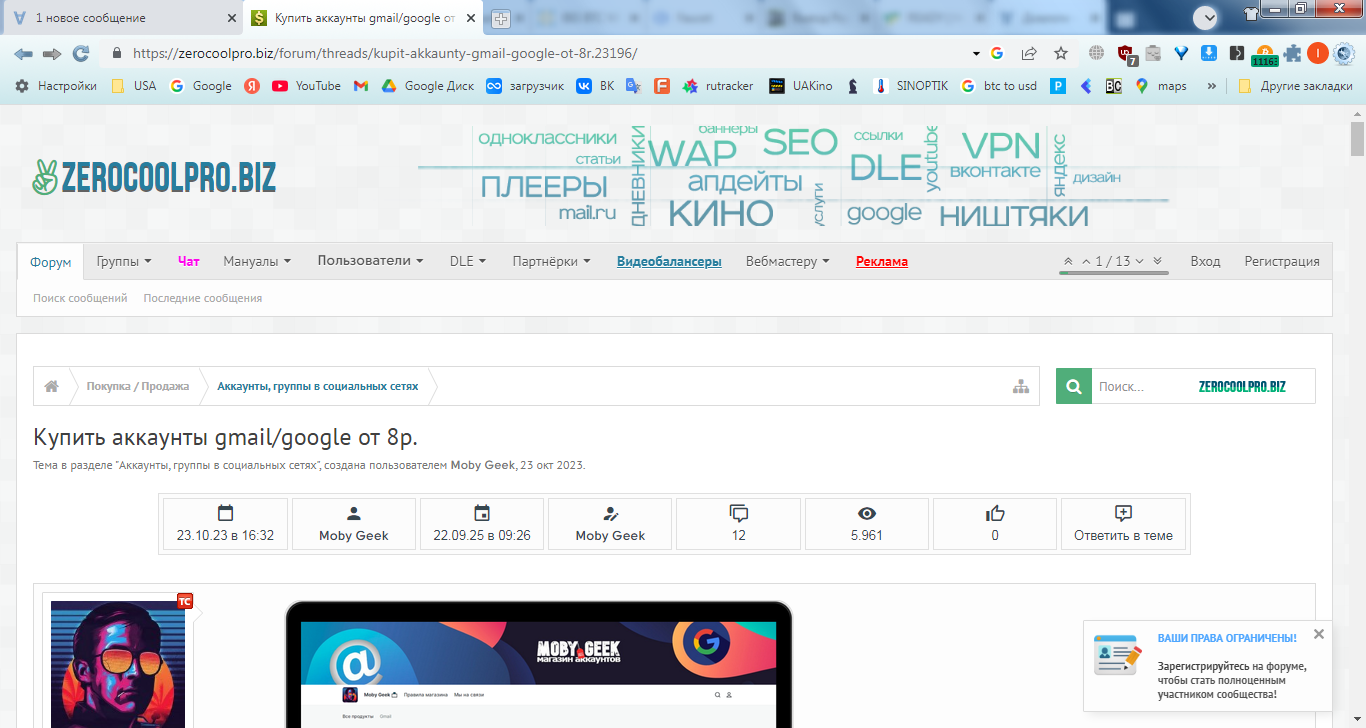
Task: Click the blue funnel extension icon
Action: [x=1181, y=53]
